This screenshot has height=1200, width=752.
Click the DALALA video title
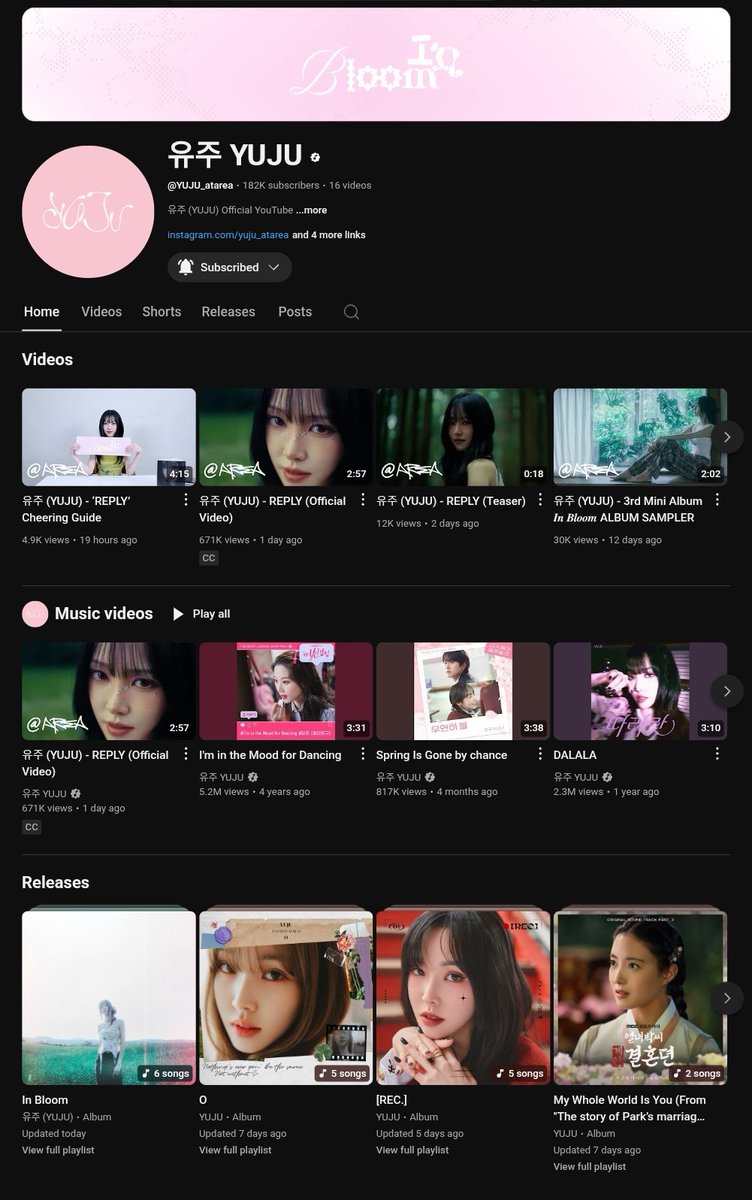tap(575, 755)
